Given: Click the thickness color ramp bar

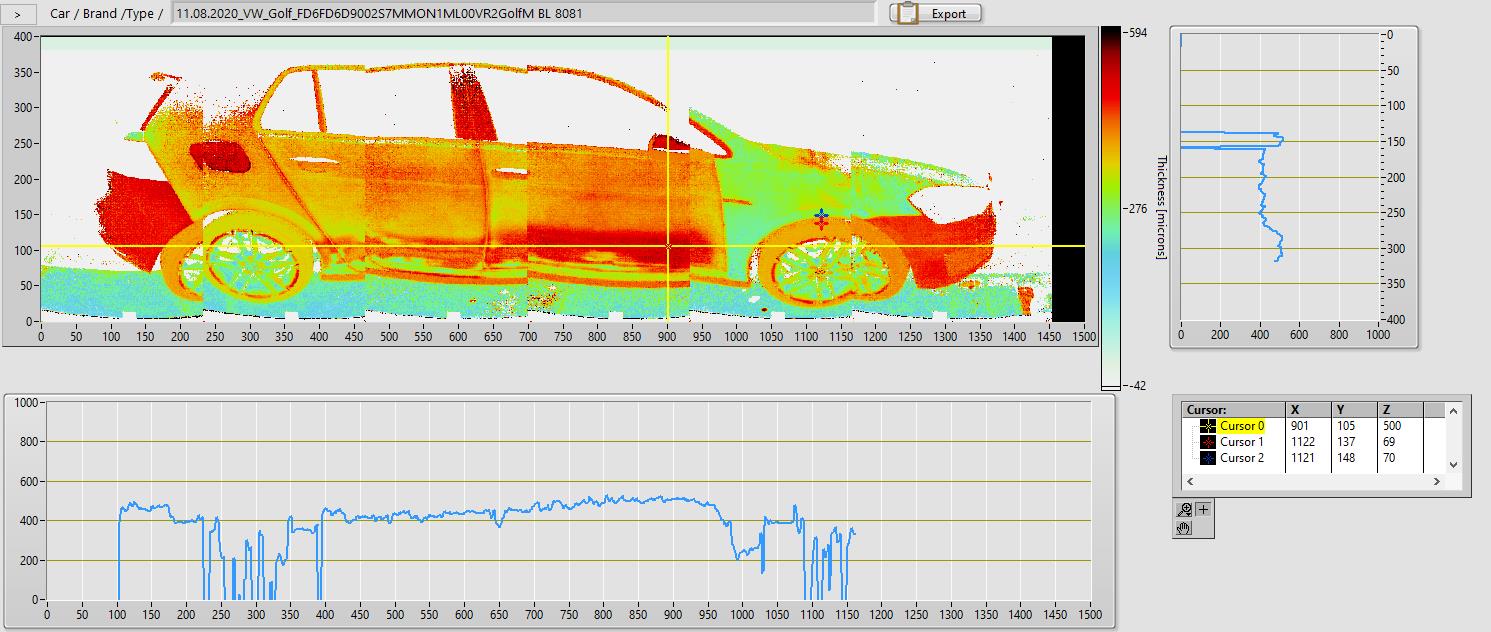Looking at the screenshot, I should (x=1111, y=209).
